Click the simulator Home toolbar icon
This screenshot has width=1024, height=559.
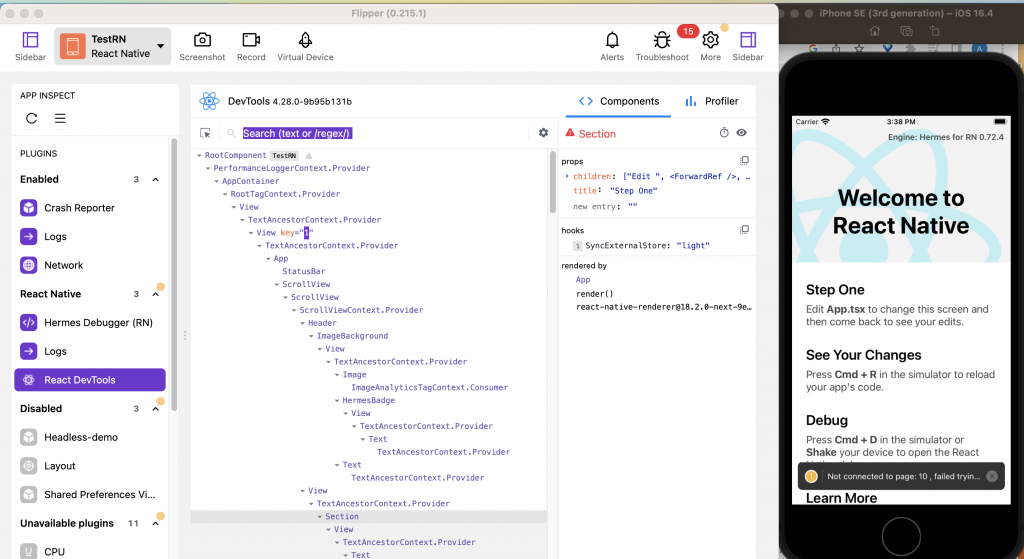click(x=874, y=31)
